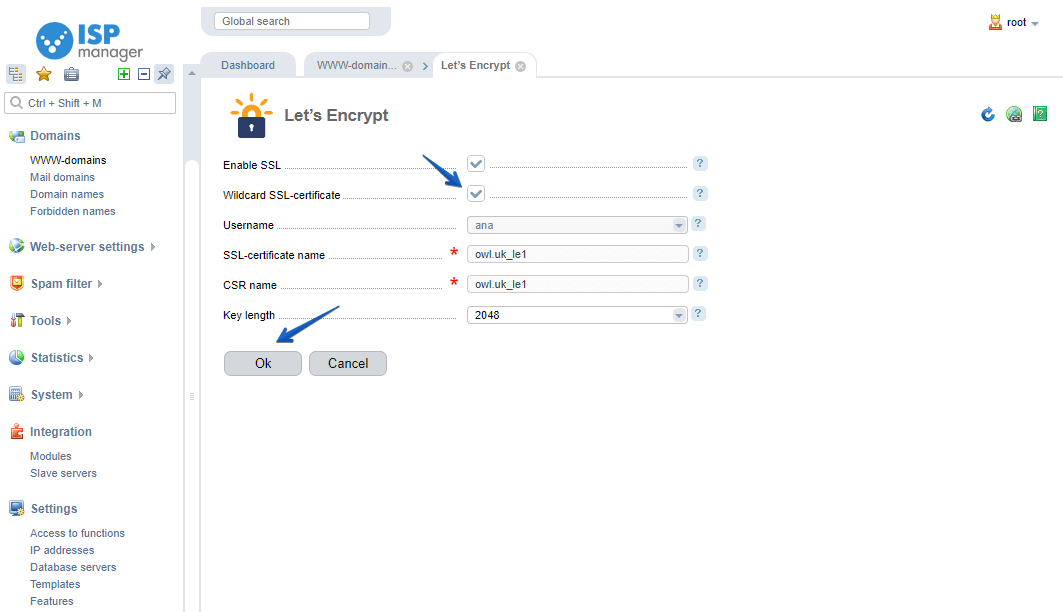Collapse the Domains section

(x=55, y=136)
